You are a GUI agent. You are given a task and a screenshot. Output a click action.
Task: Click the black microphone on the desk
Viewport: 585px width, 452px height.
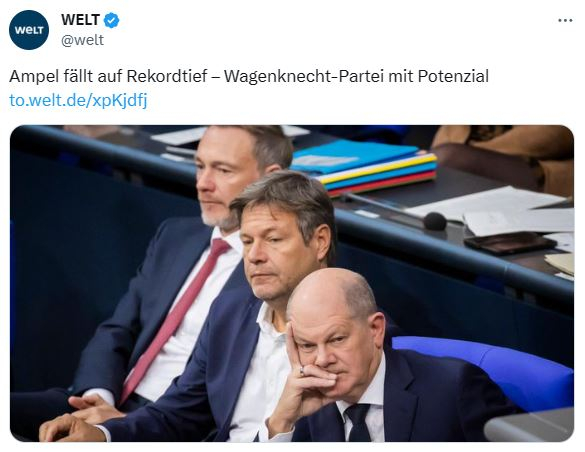pos(435,221)
